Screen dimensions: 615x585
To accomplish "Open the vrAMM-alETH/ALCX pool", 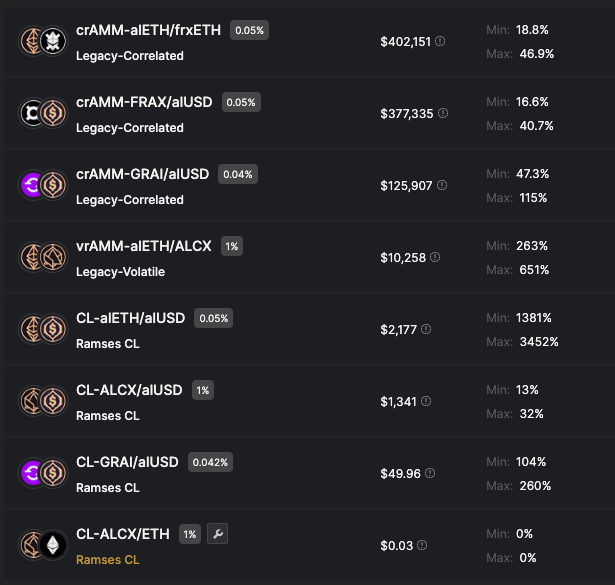I will [143, 246].
